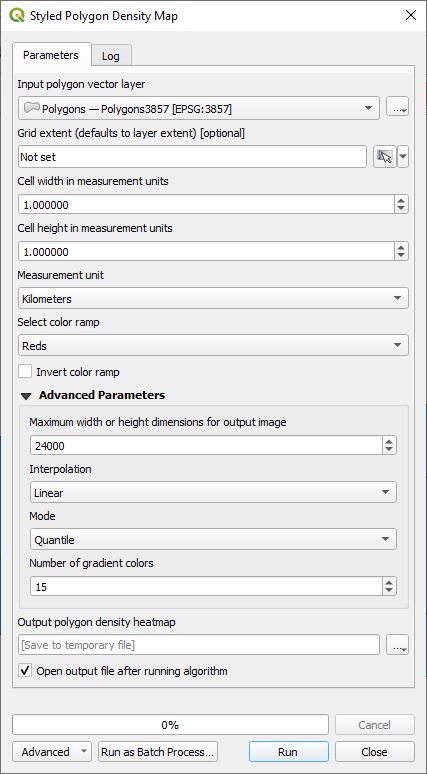Open the Reds color ramp dropdown
The height and width of the screenshot is (774, 427).
click(x=213, y=346)
